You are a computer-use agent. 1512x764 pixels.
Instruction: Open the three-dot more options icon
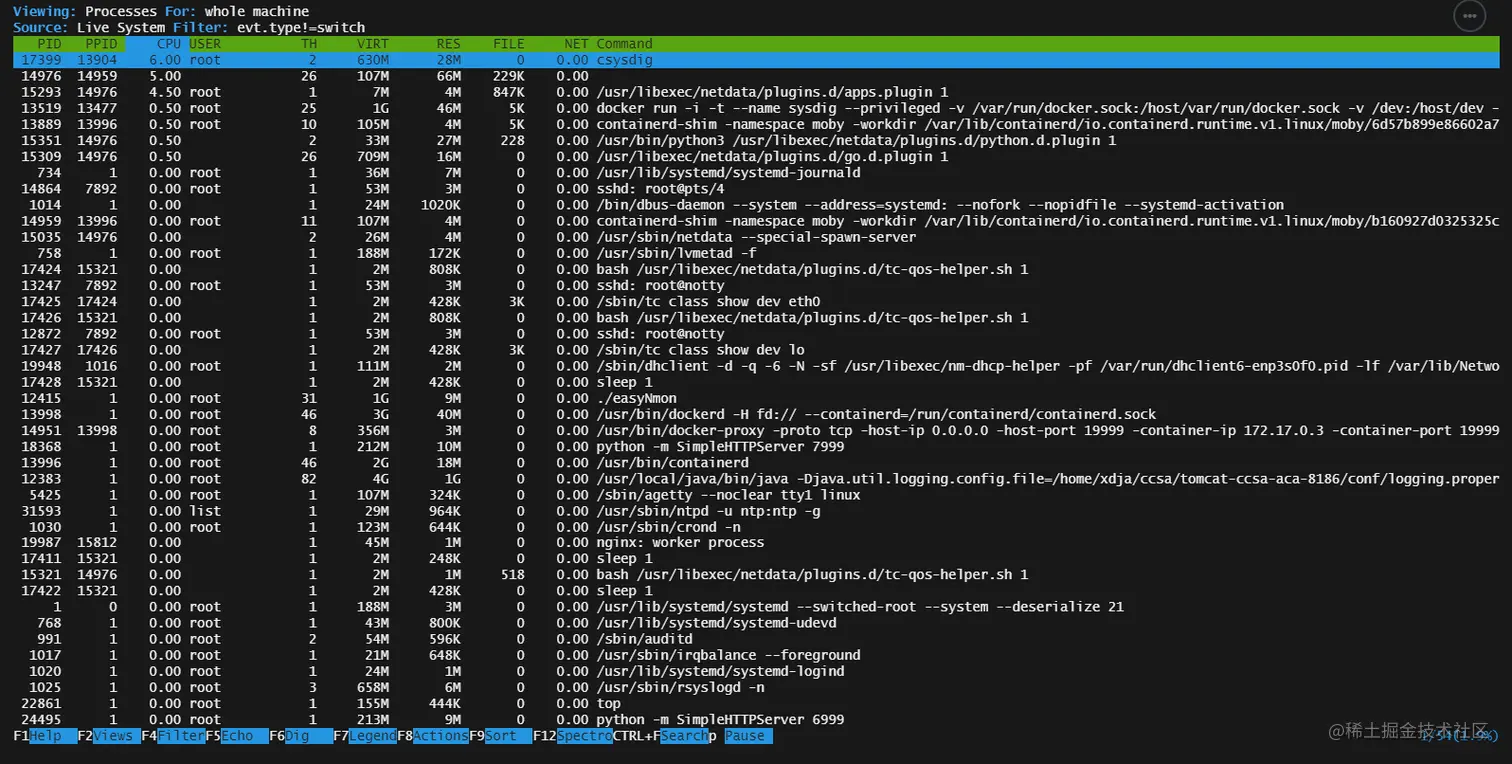[1469, 16]
